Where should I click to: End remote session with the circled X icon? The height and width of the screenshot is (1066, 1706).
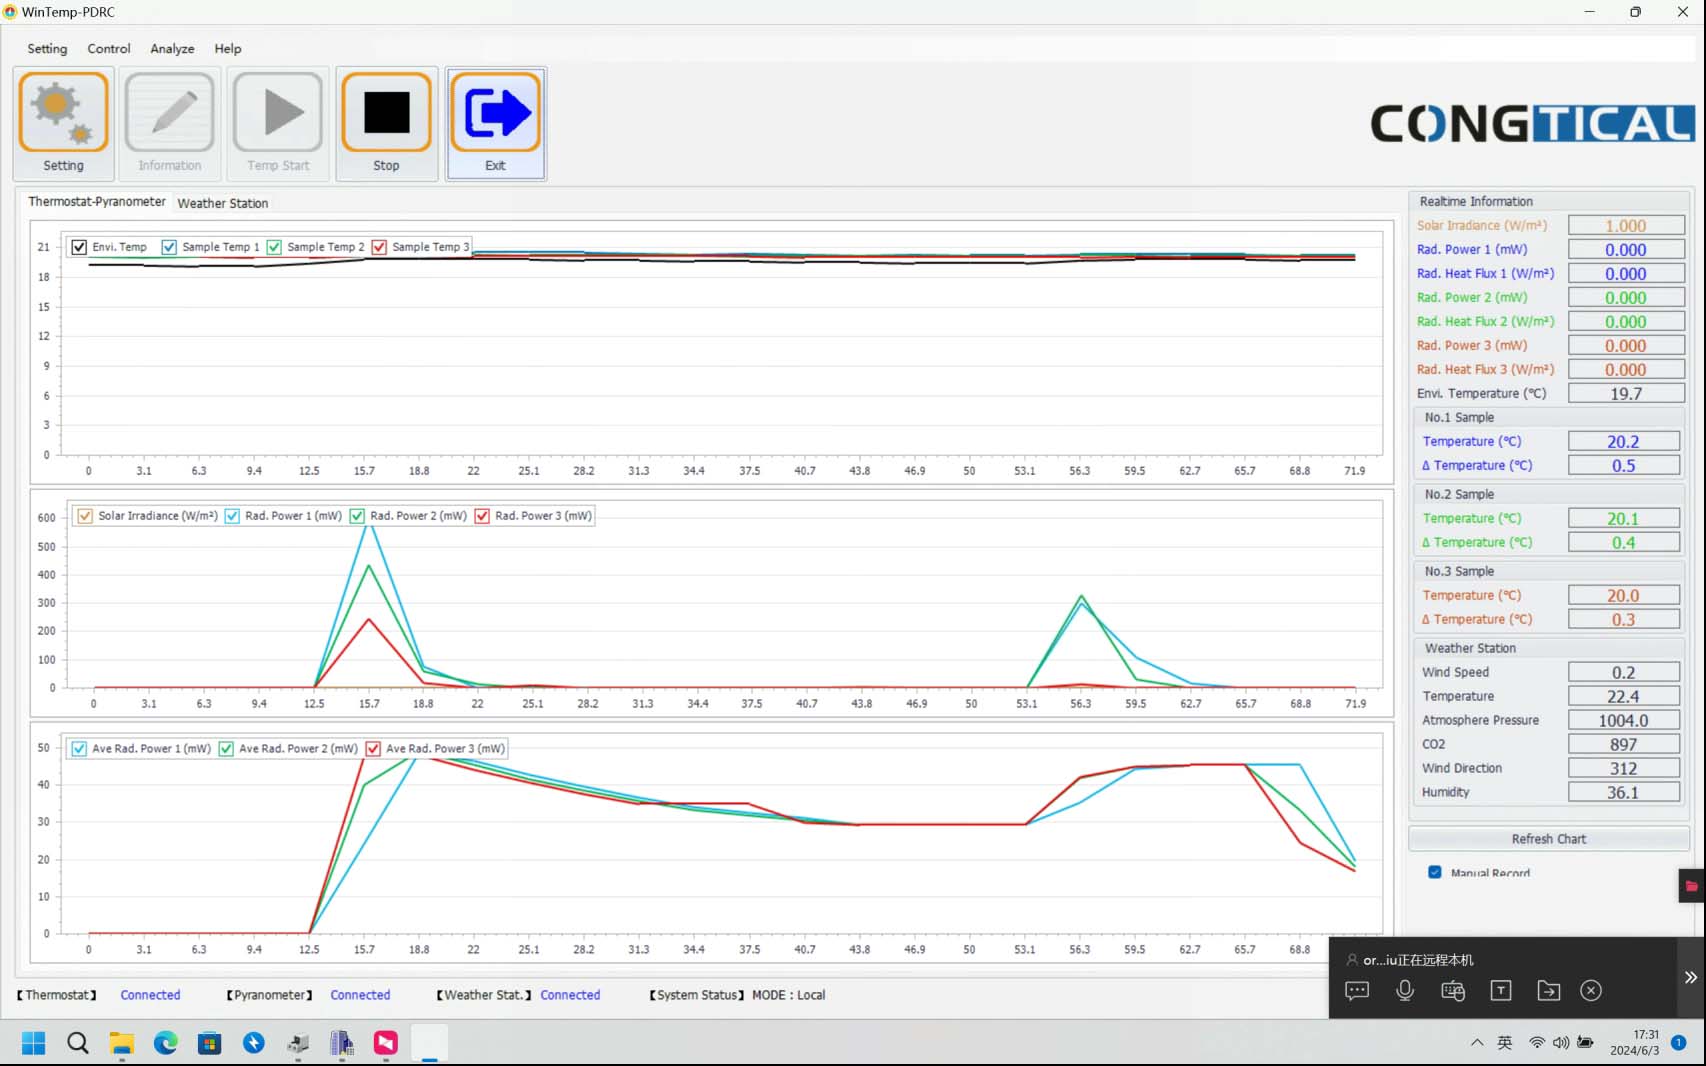(x=1591, y=991)
